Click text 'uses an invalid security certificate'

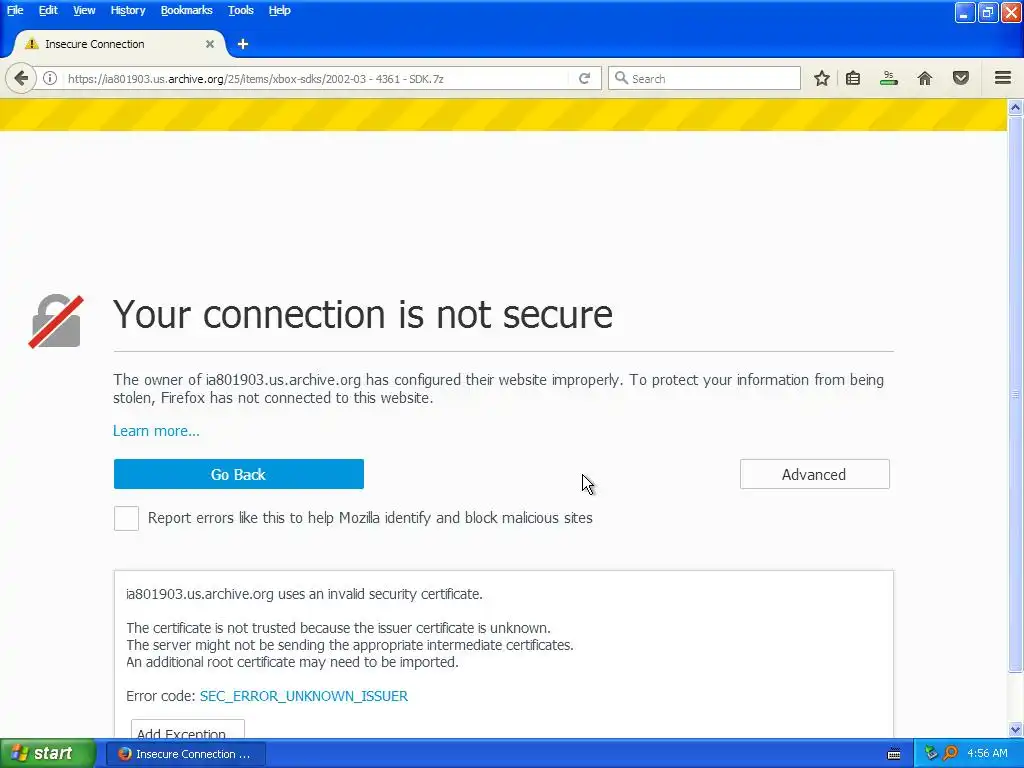coord(380,594)
